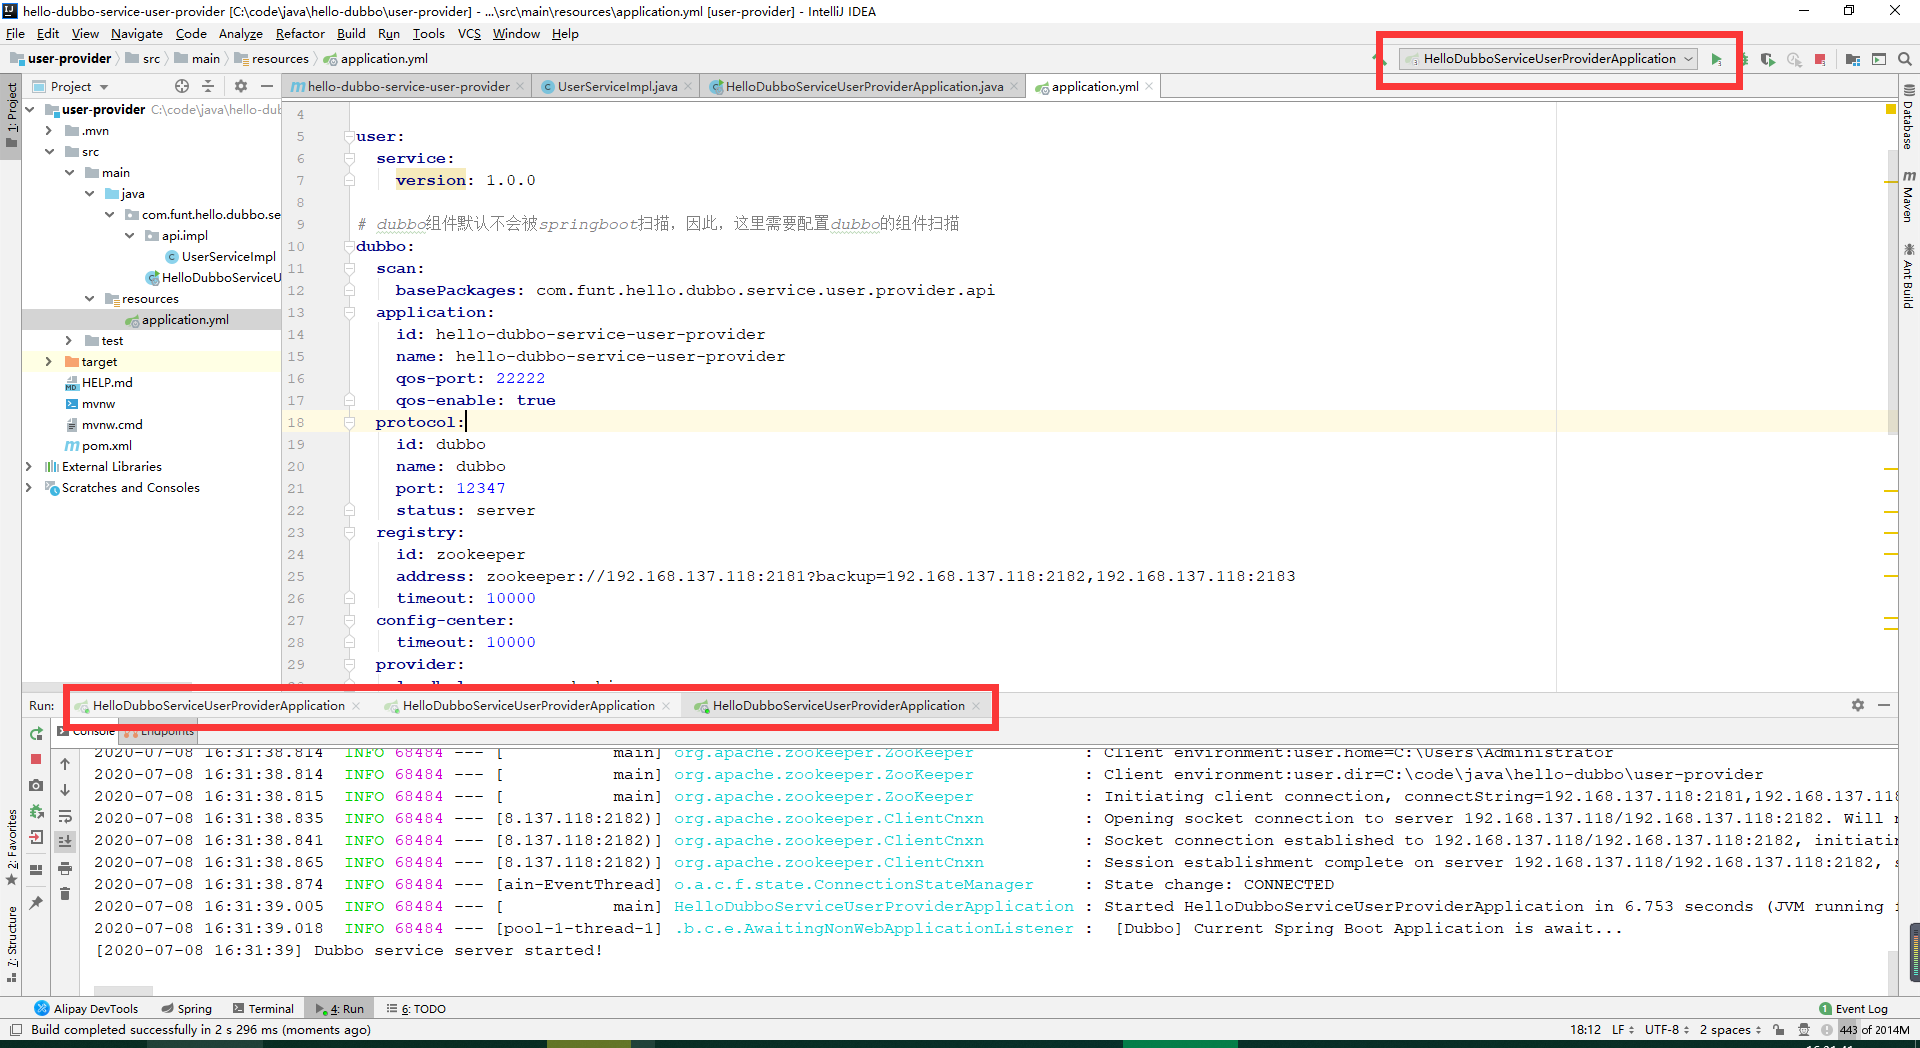Dump threads with the camera icon

point(36,785)
